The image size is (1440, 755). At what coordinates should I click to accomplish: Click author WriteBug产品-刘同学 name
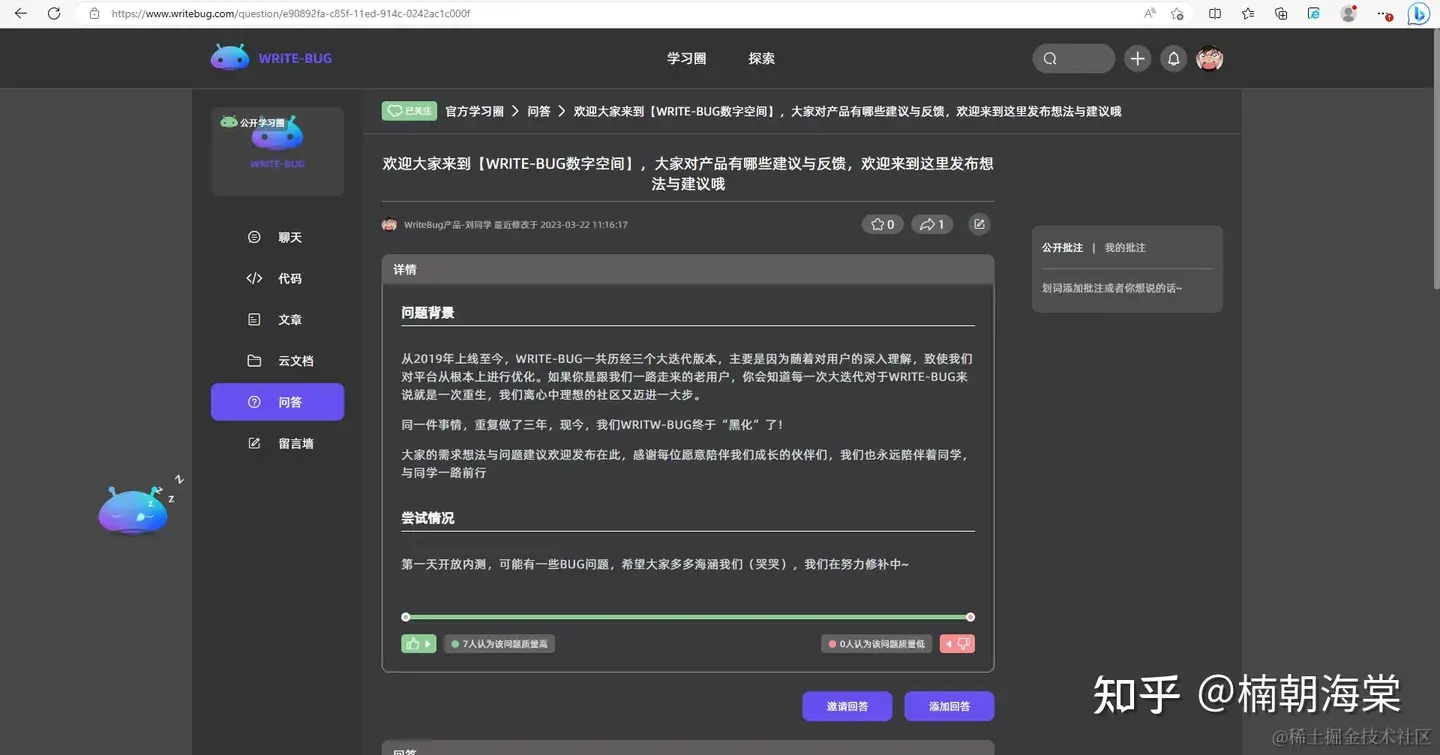tap(447, 225)
